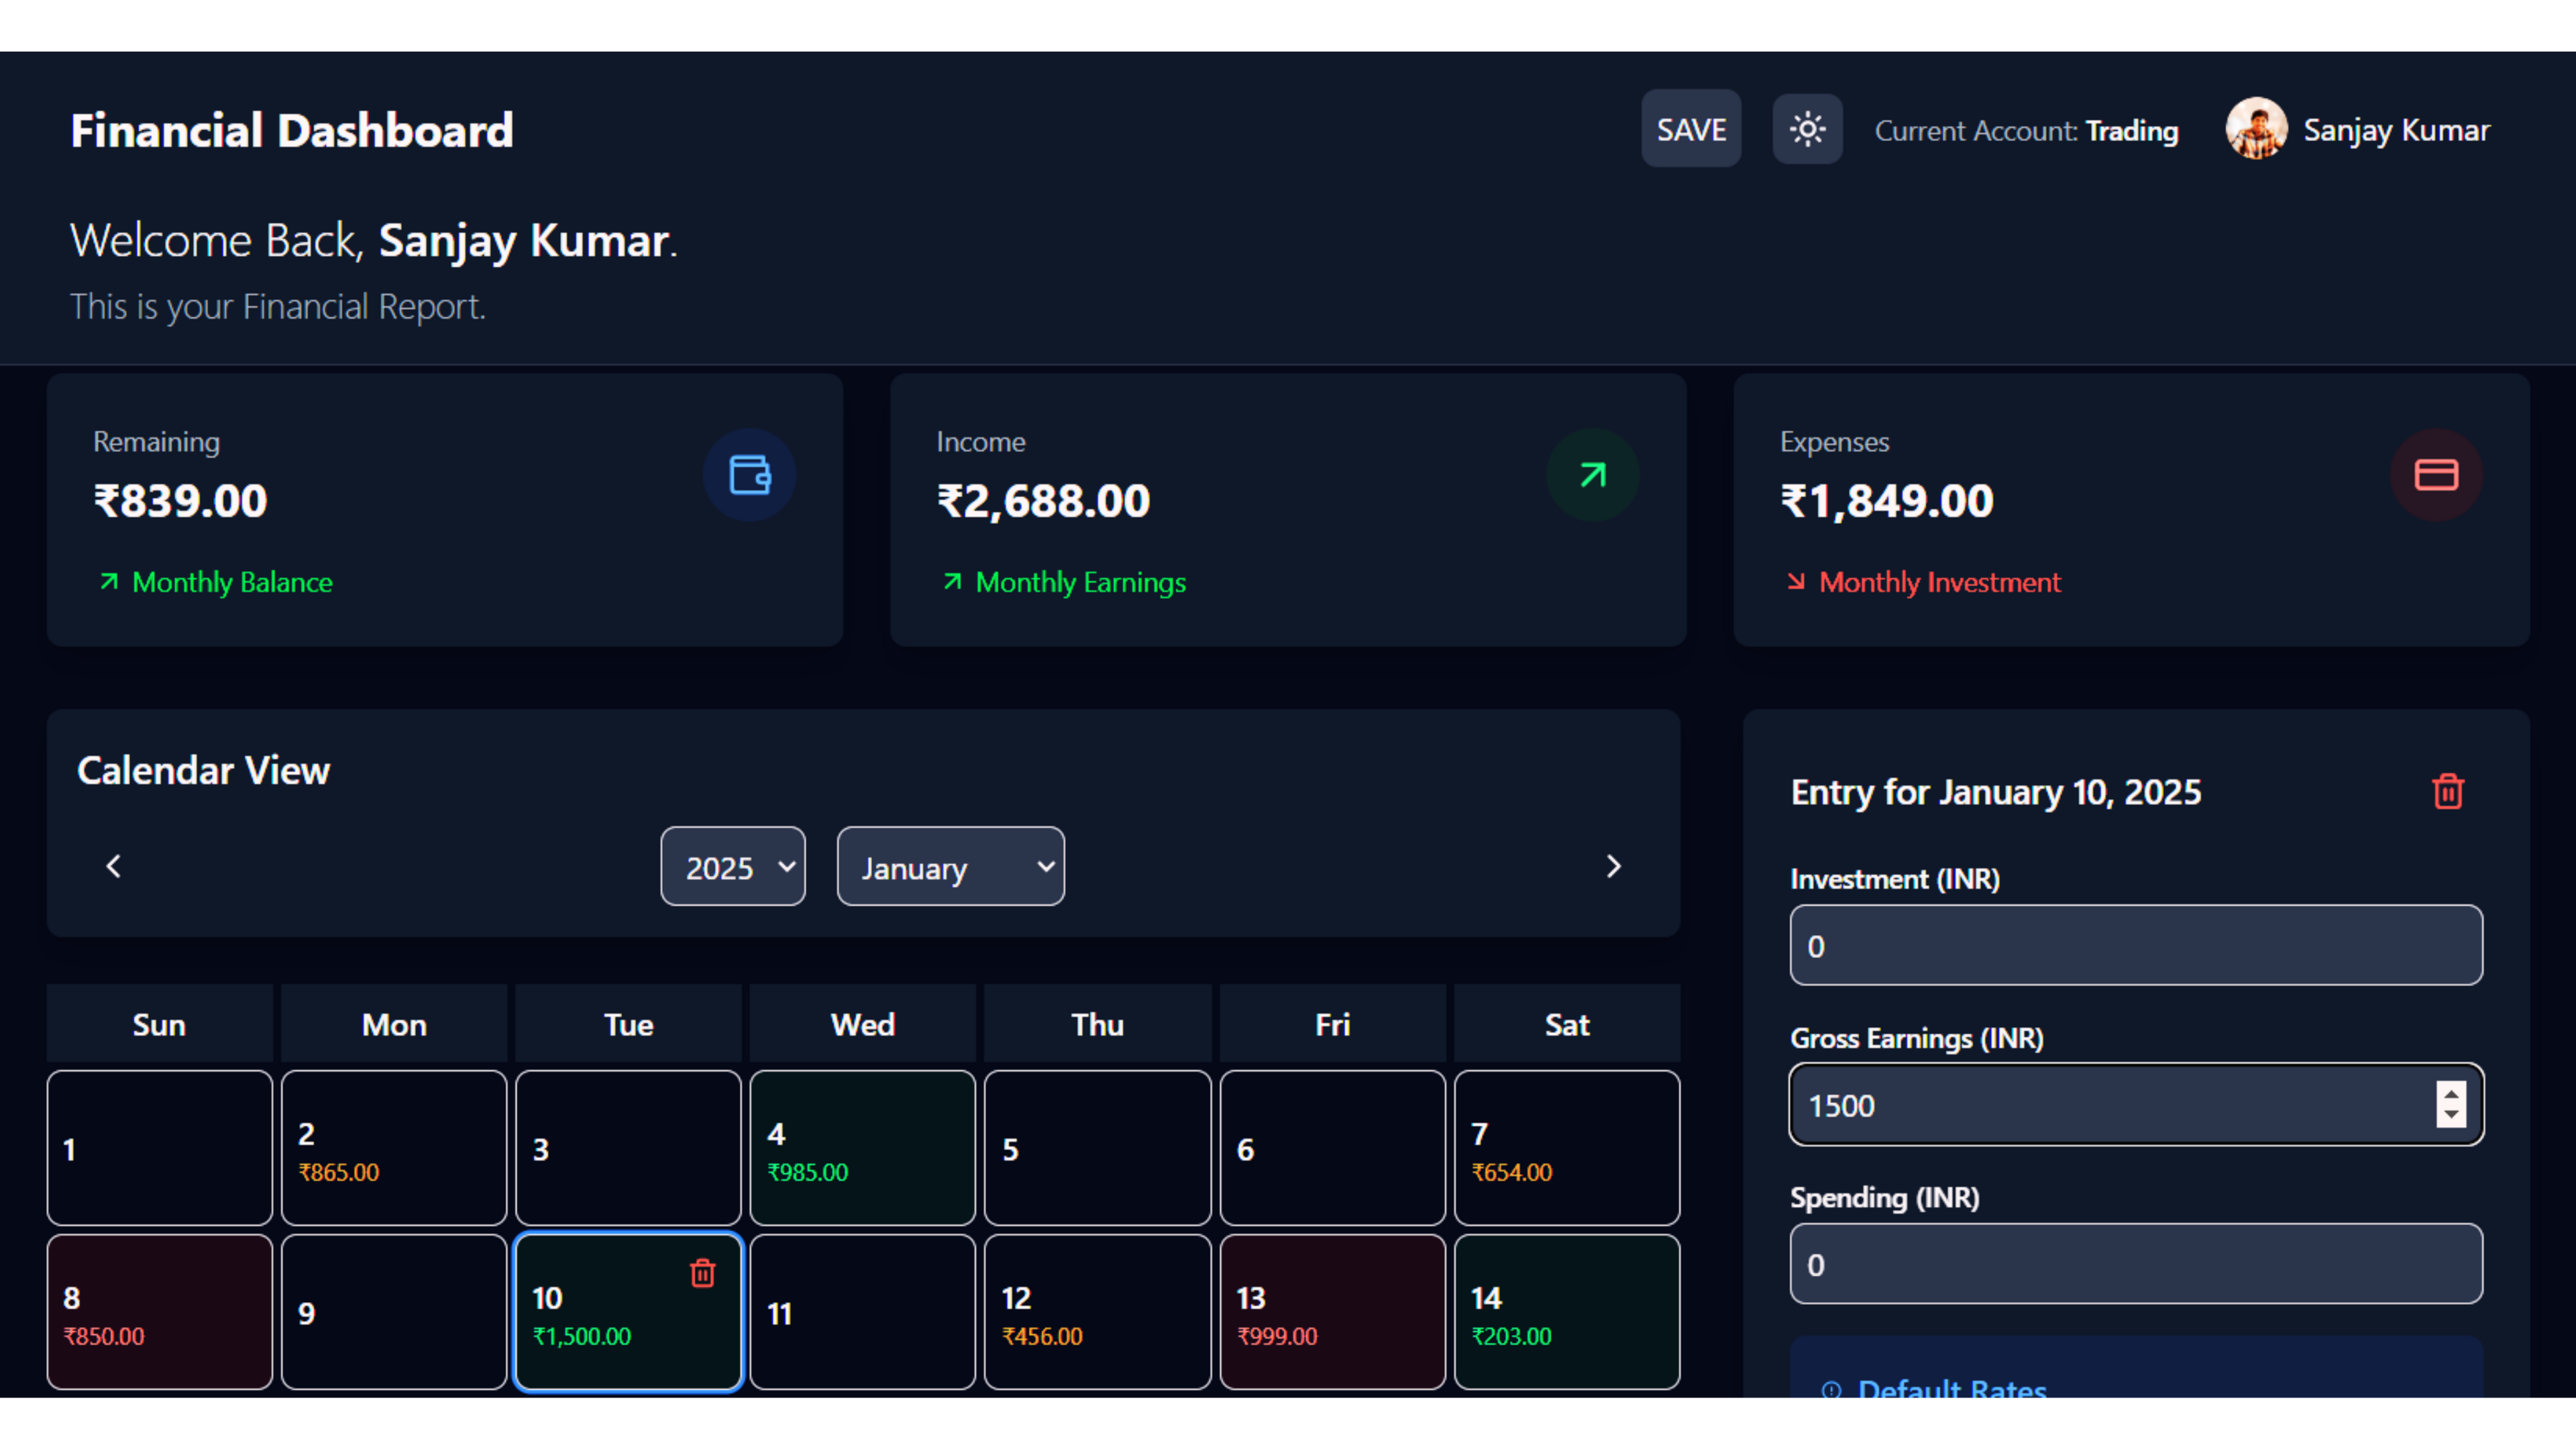Toggle light theme with sun icon
2576x1449 pixels.
click(1807, 129)
